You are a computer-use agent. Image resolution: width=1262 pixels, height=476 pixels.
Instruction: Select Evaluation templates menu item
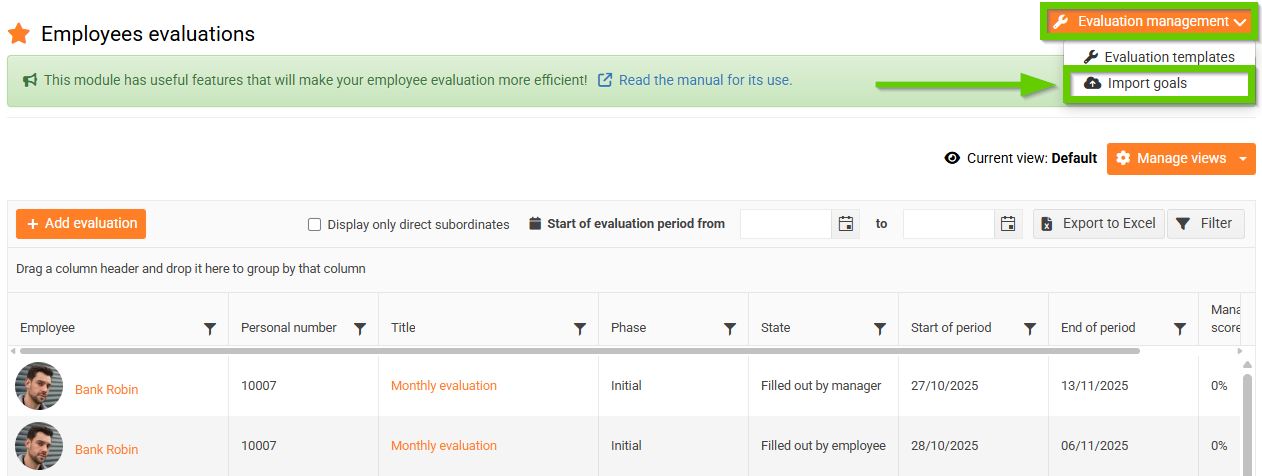coord(1159,57)
